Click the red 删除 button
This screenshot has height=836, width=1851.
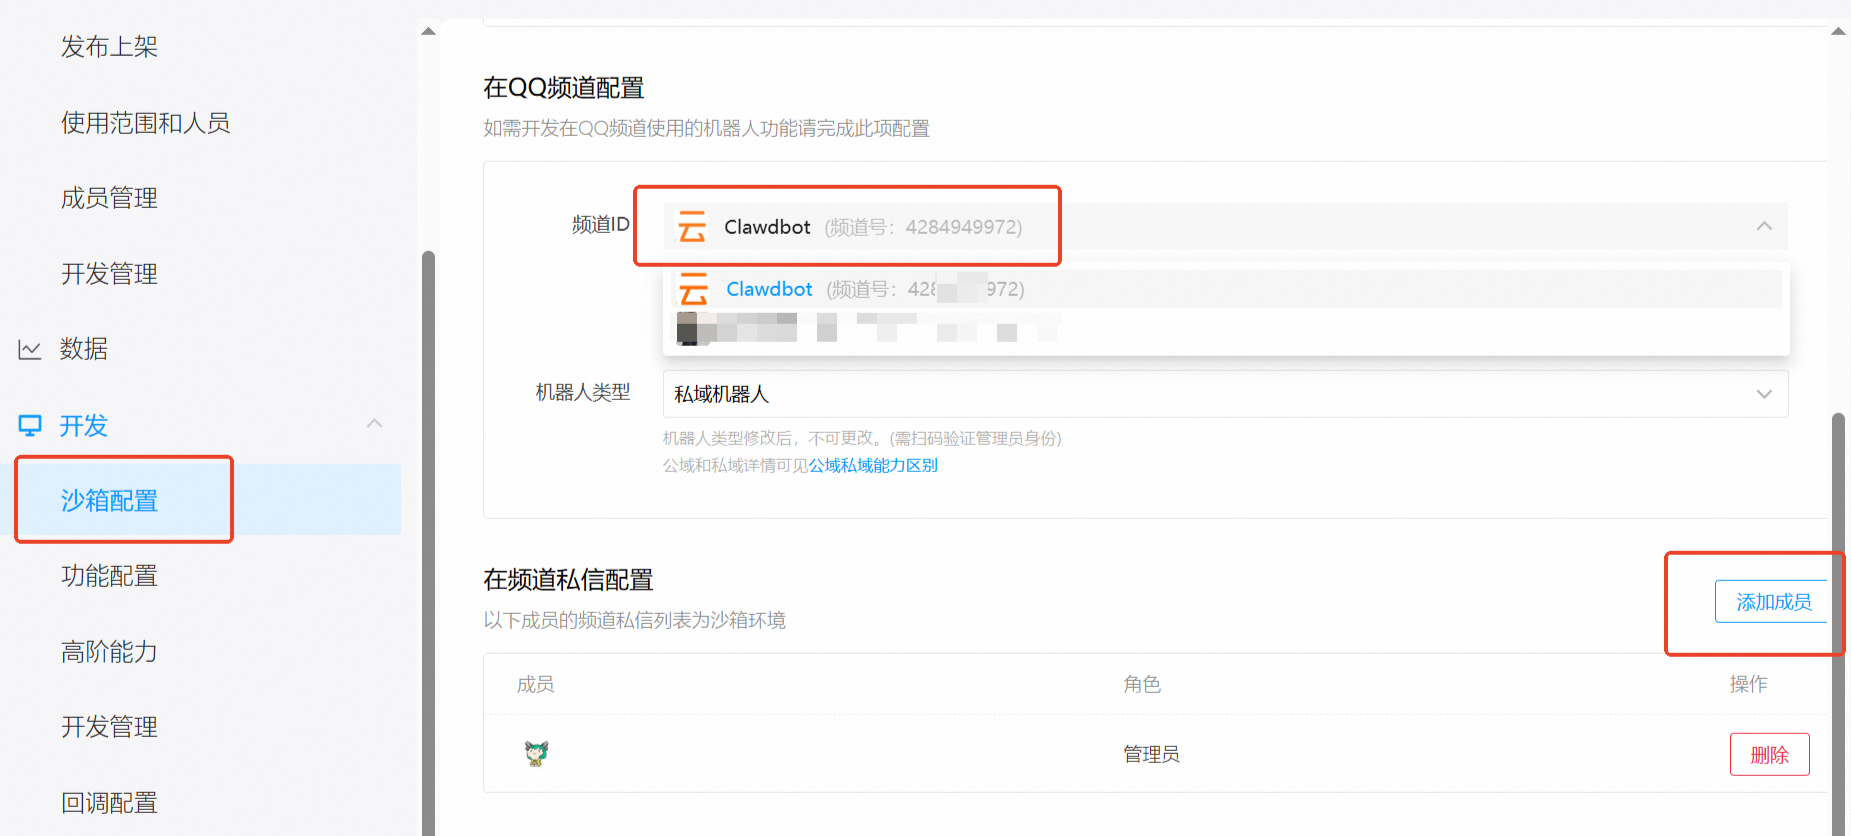pyautogui.click(x=1769, y=755)
